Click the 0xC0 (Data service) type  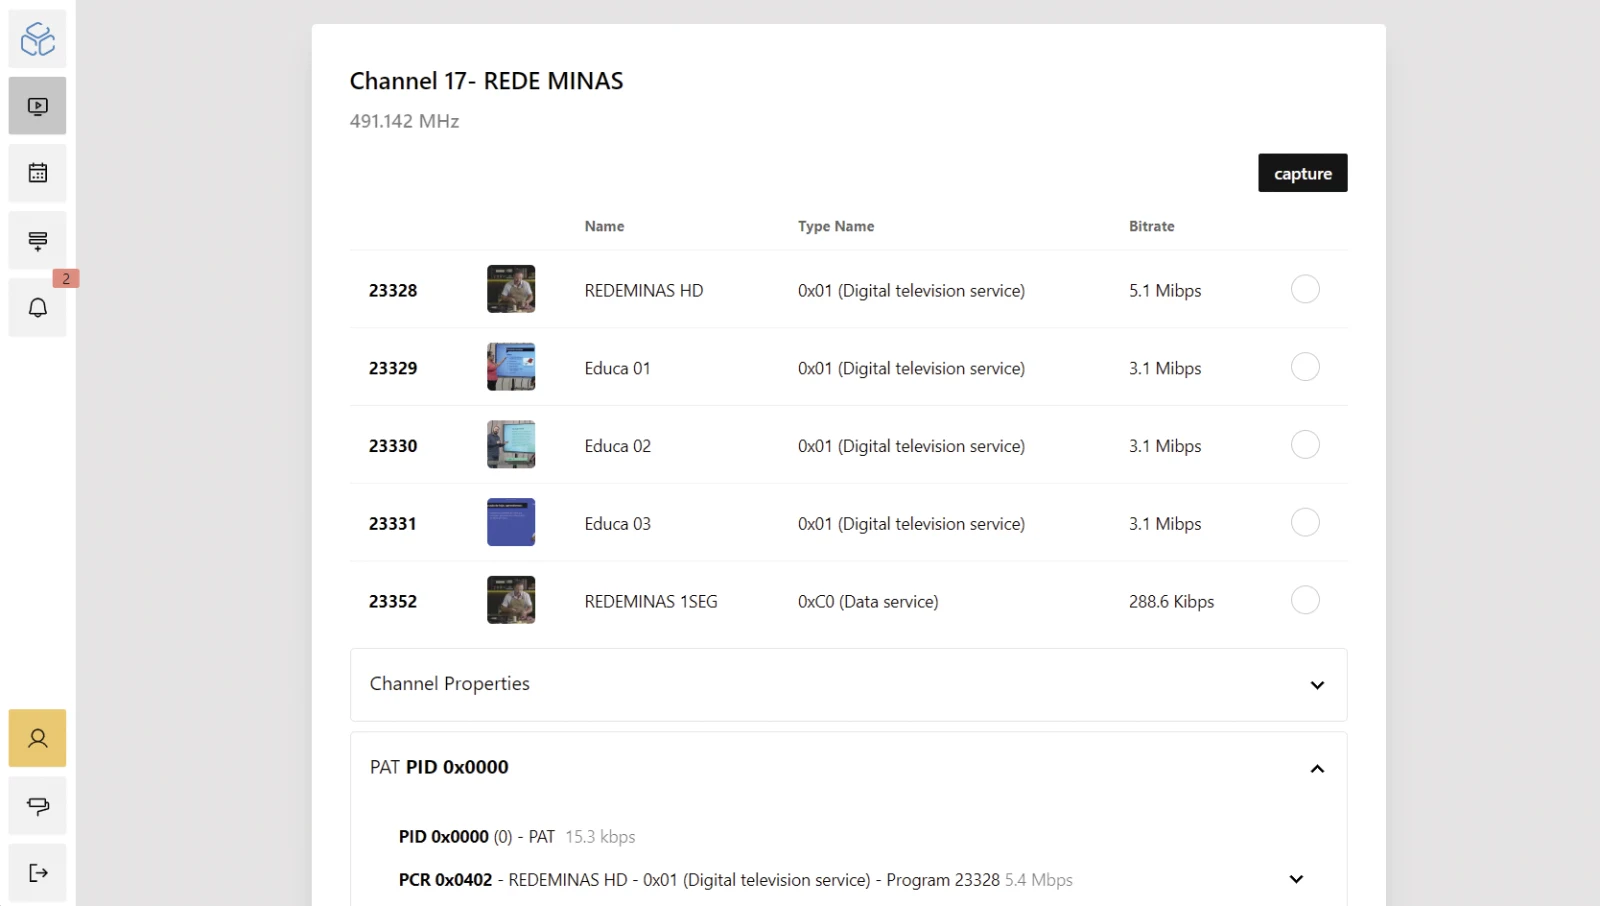(x=868, y=602)
